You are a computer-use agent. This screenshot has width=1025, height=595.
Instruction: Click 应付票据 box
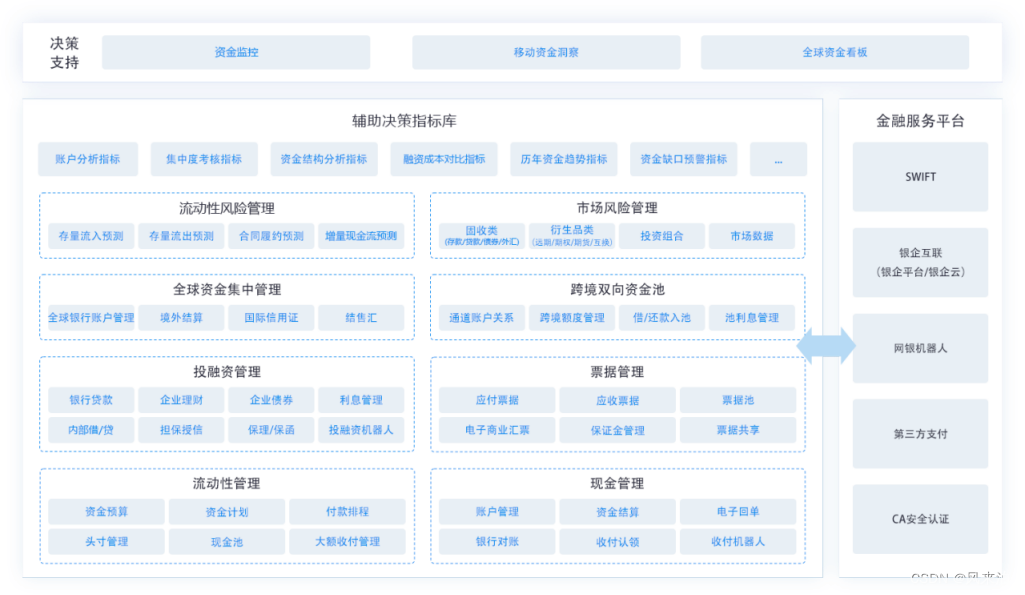(497, 400)
